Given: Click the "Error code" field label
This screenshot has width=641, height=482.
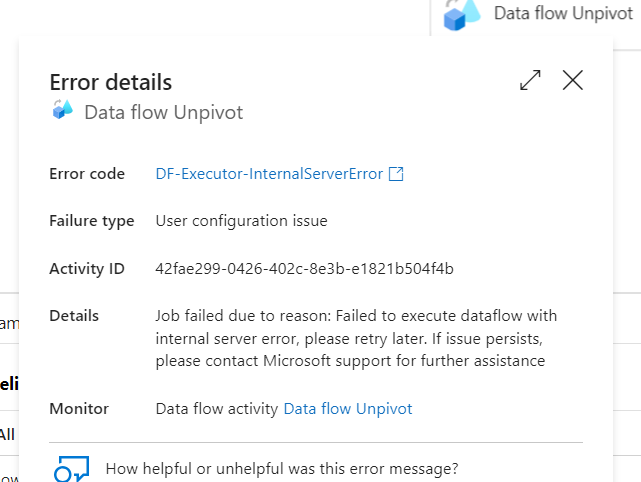Looking at the screenshot, I should pos(87,174).
